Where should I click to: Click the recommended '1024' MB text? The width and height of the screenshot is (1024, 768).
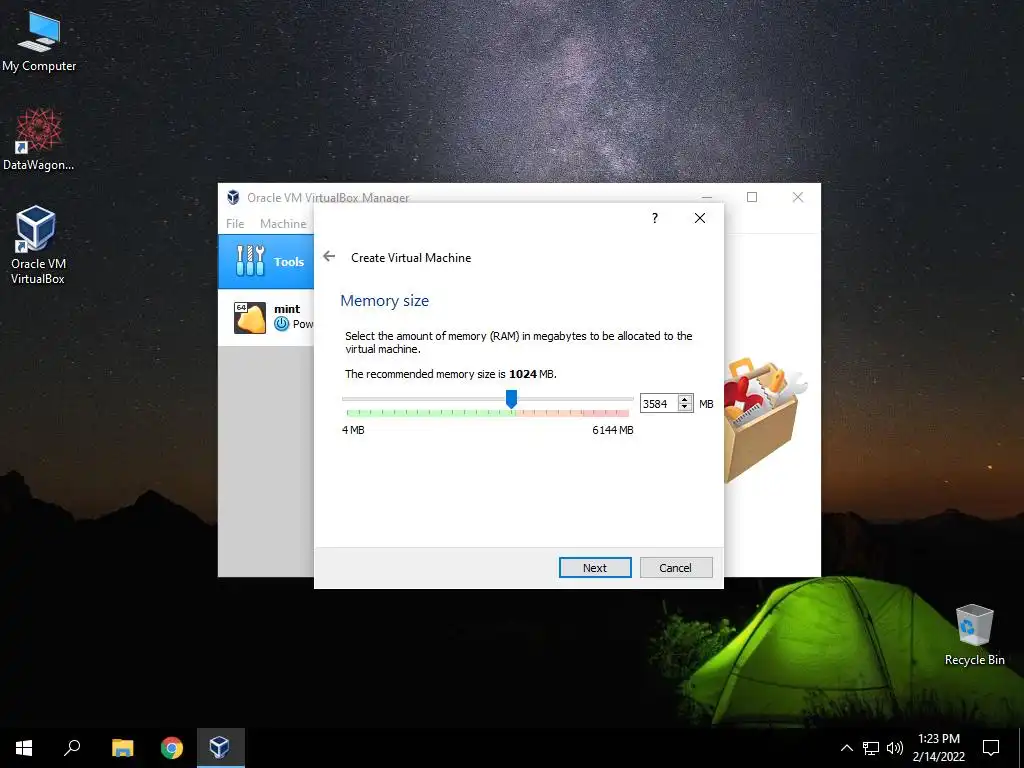[x=522, y=374]
